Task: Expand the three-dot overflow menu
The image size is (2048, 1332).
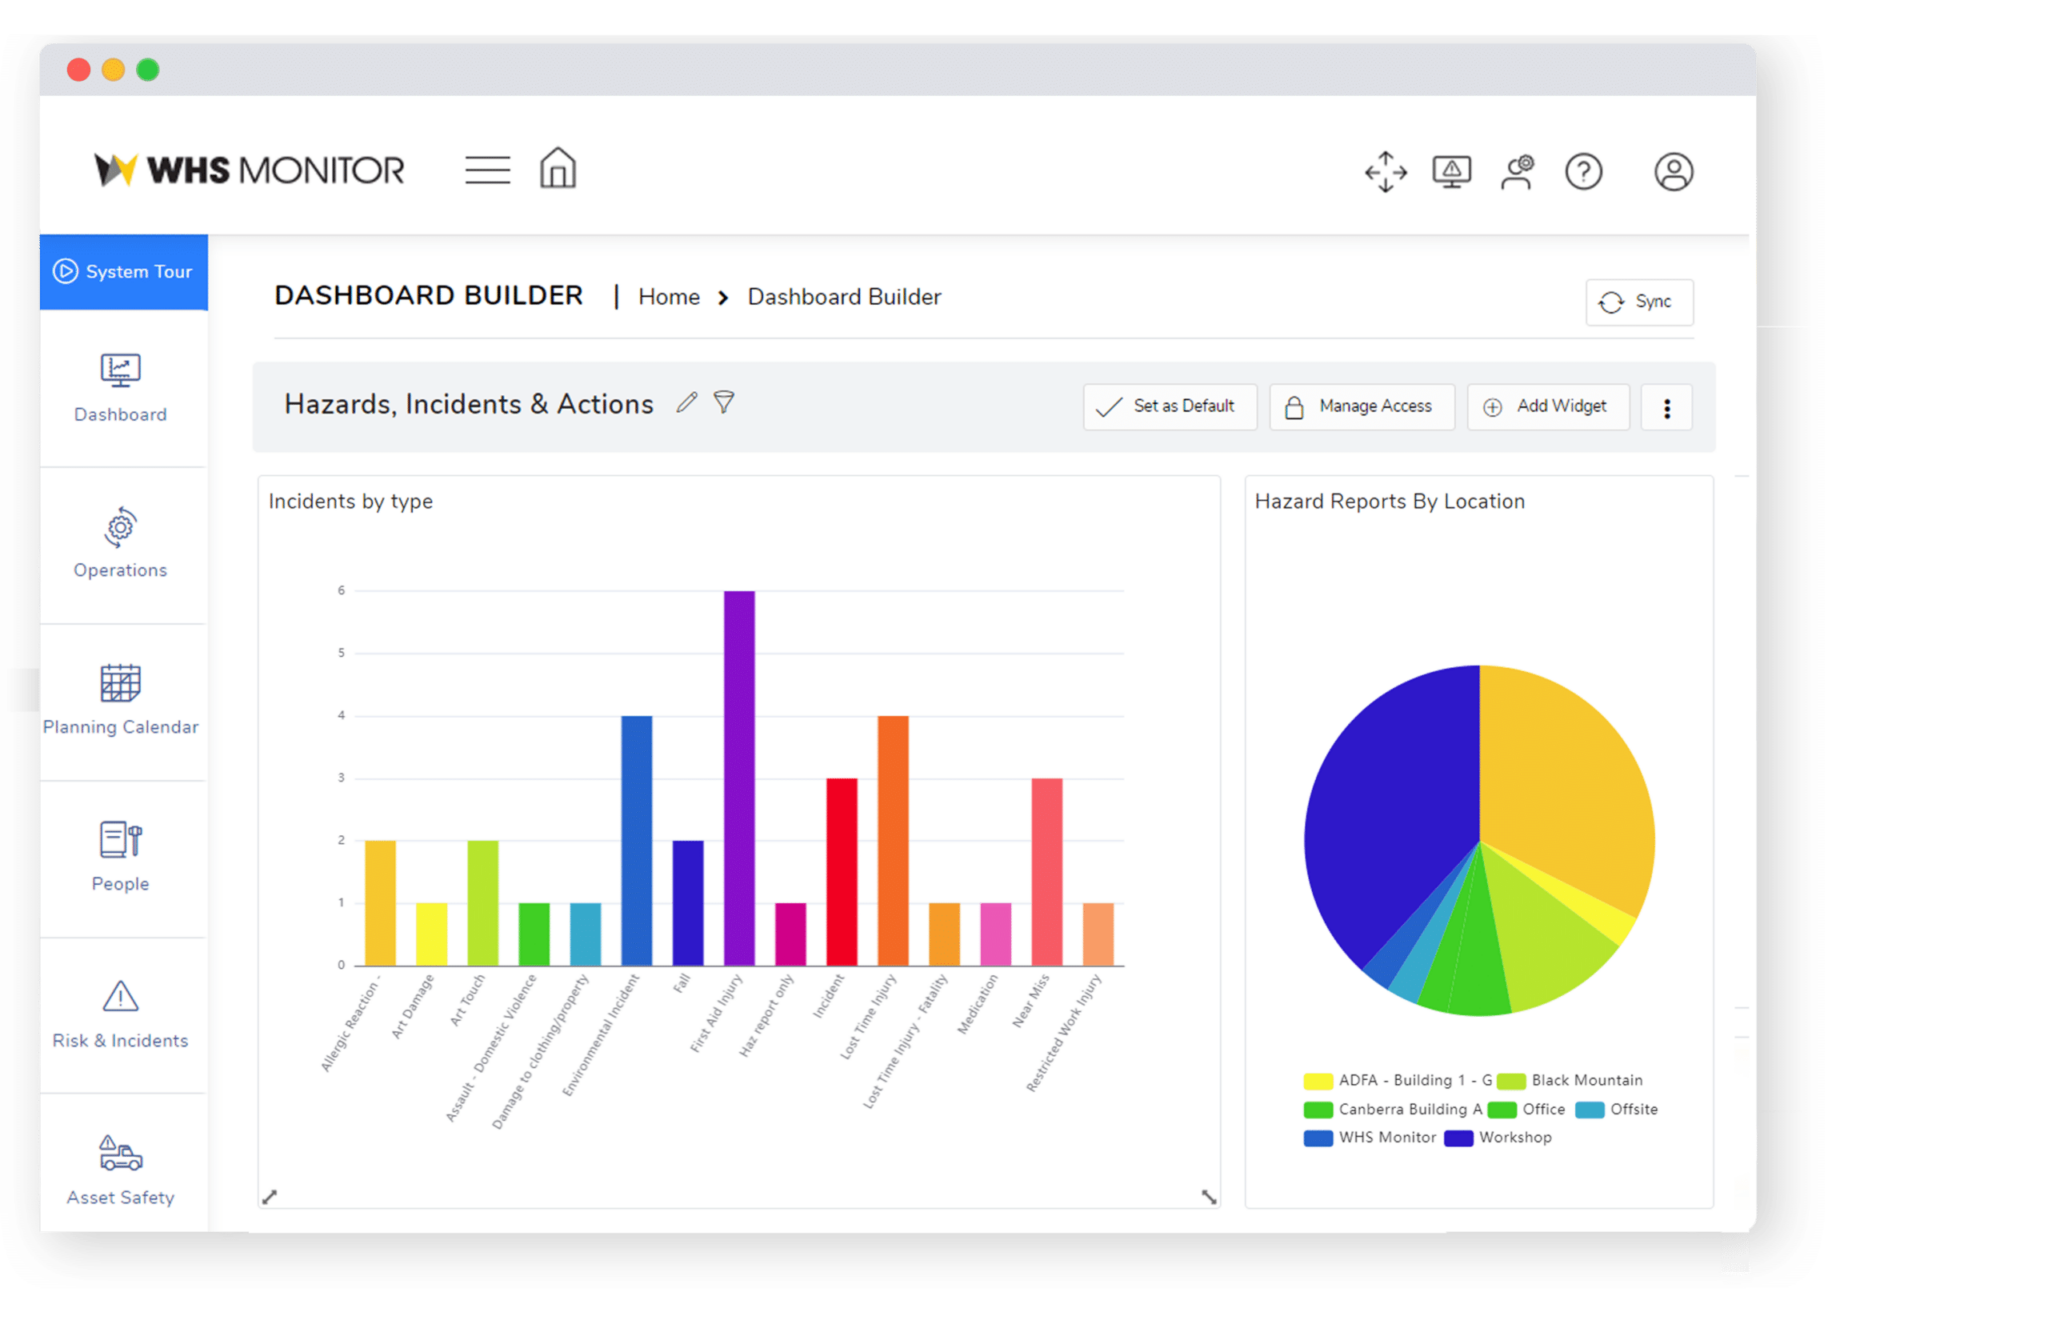Action: (x=1666, y=407)
